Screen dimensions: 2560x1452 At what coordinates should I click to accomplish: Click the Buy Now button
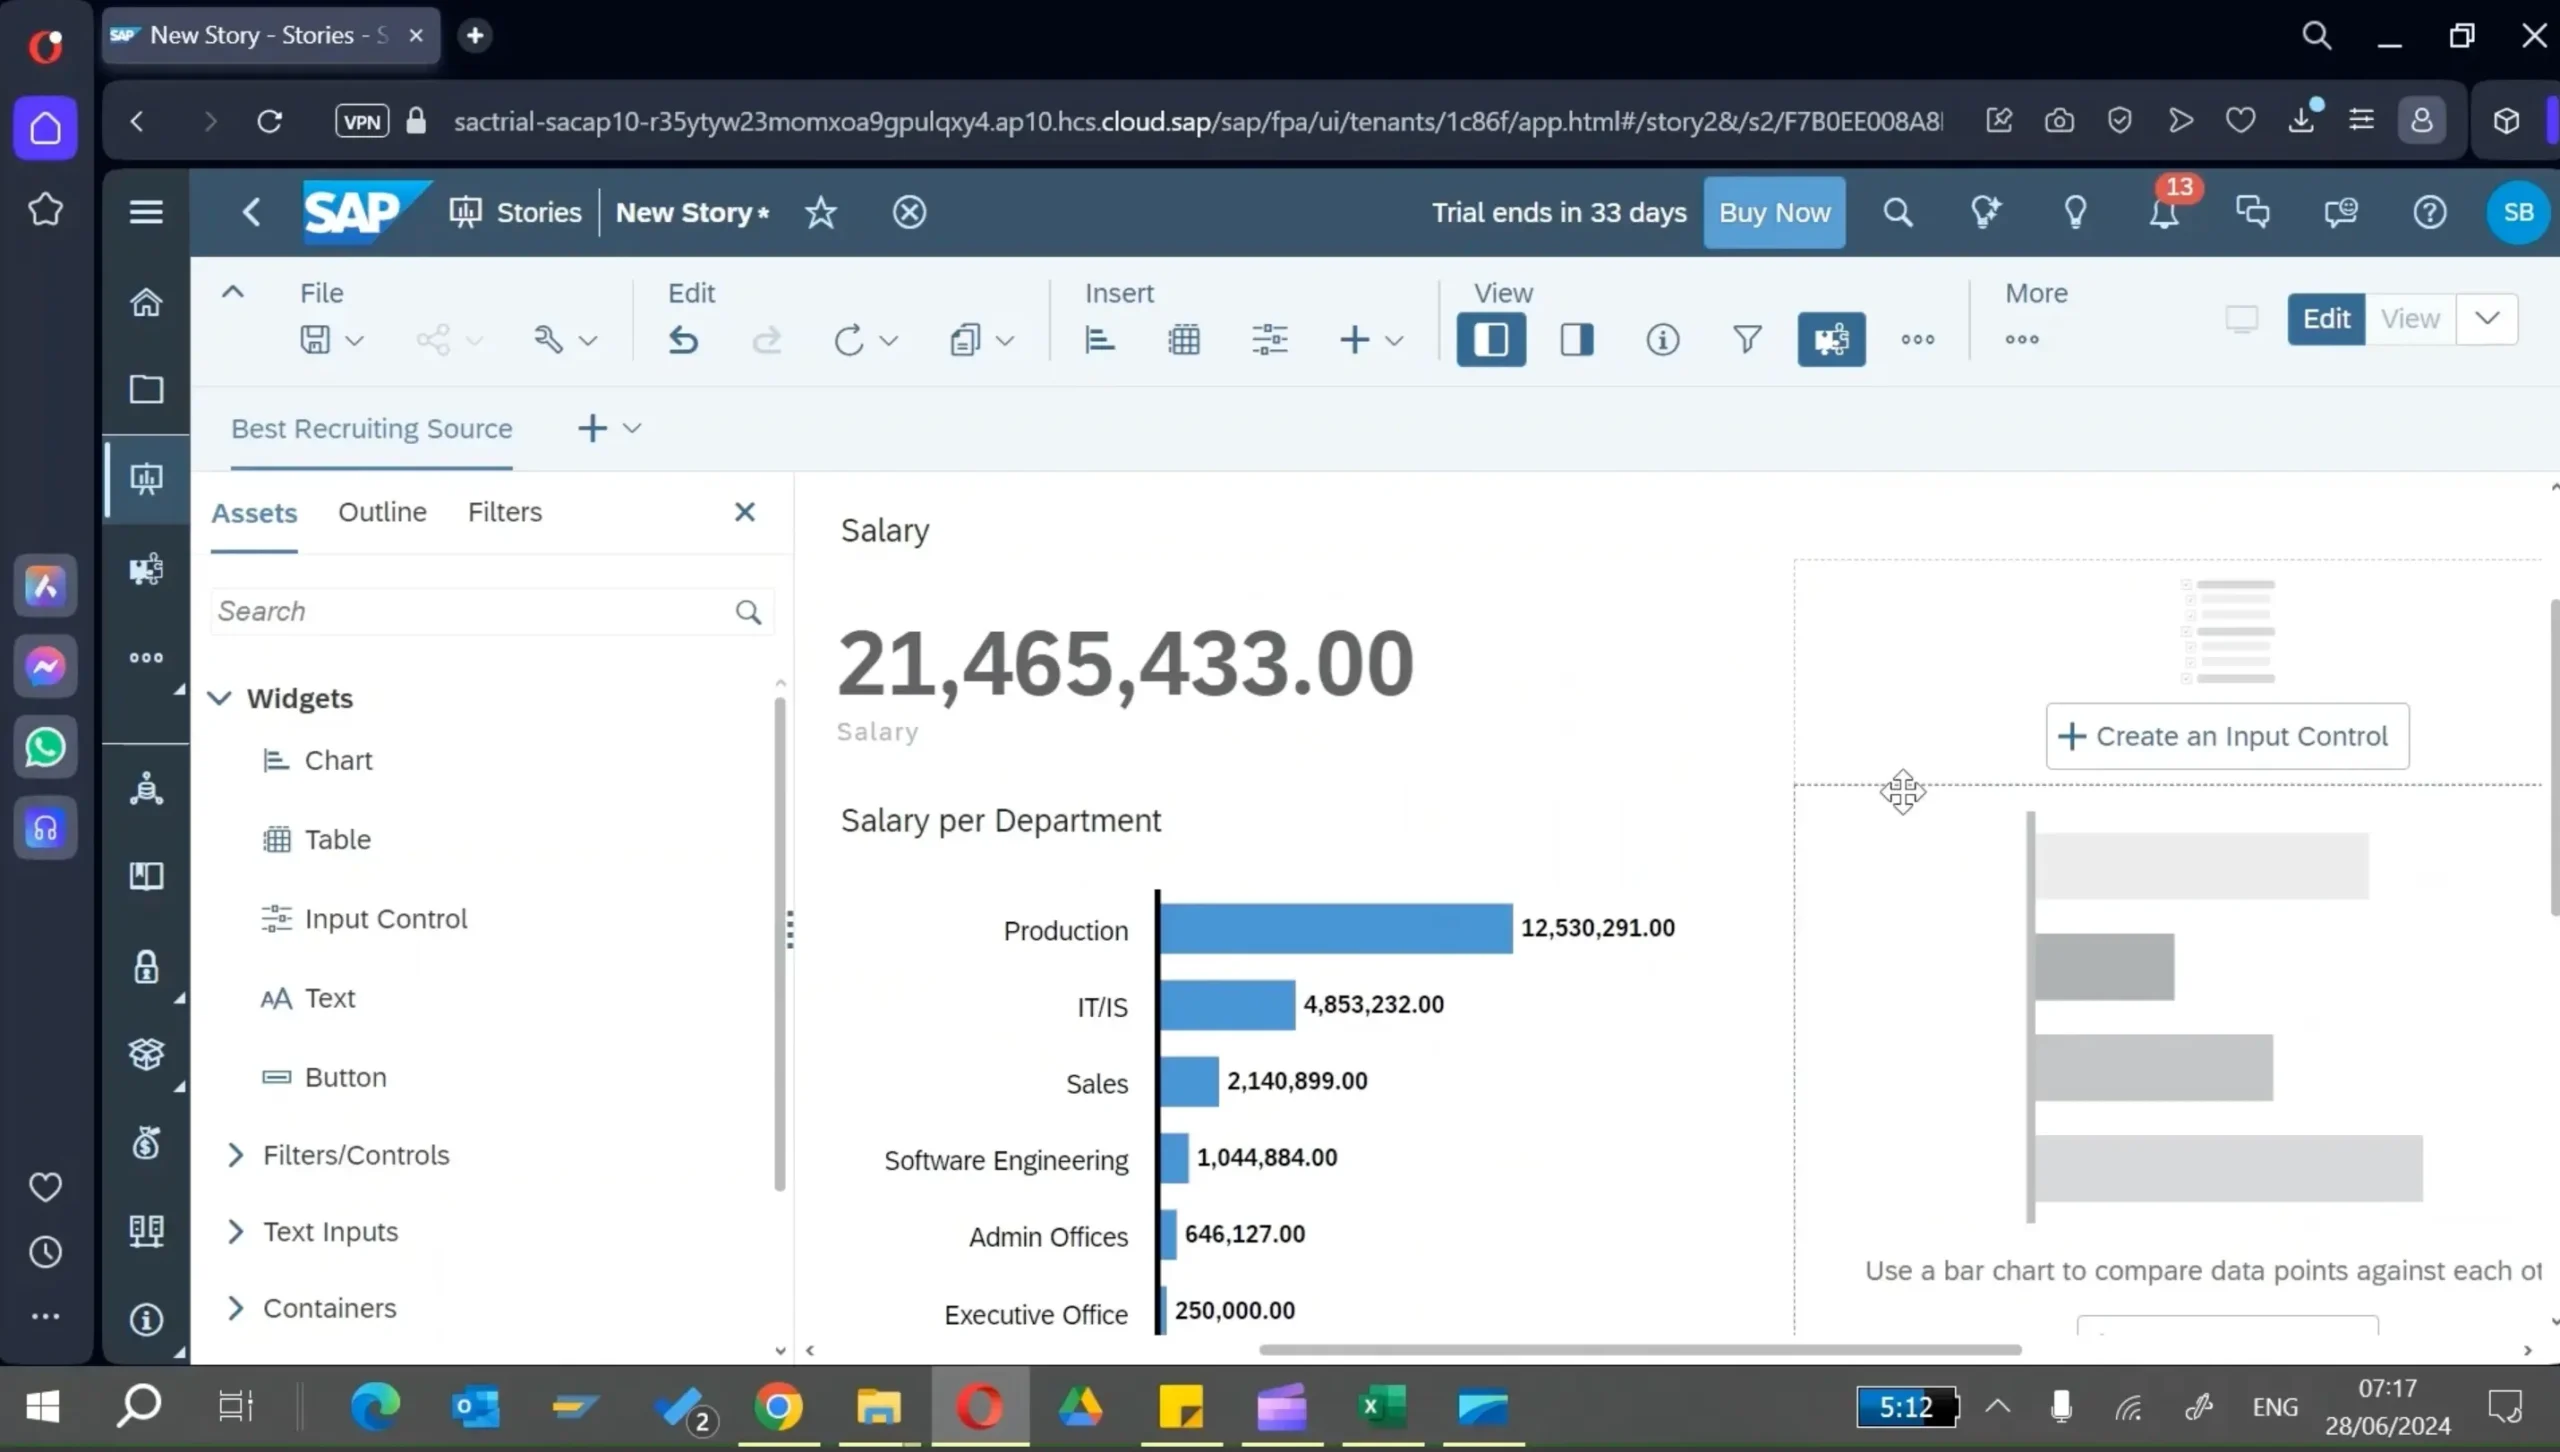click(1774, 213)
